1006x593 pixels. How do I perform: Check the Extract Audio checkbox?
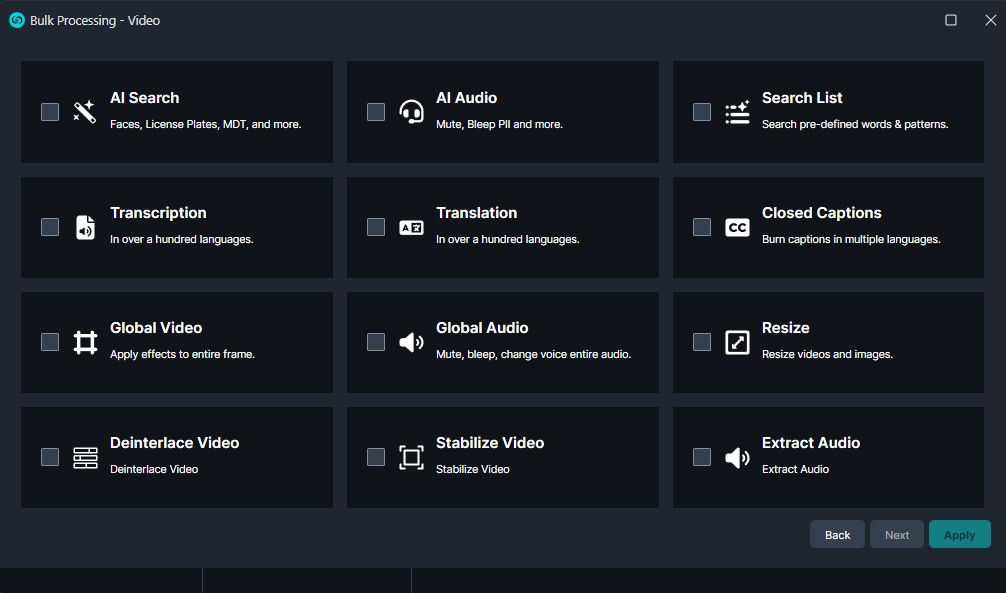tap(702, 457)
